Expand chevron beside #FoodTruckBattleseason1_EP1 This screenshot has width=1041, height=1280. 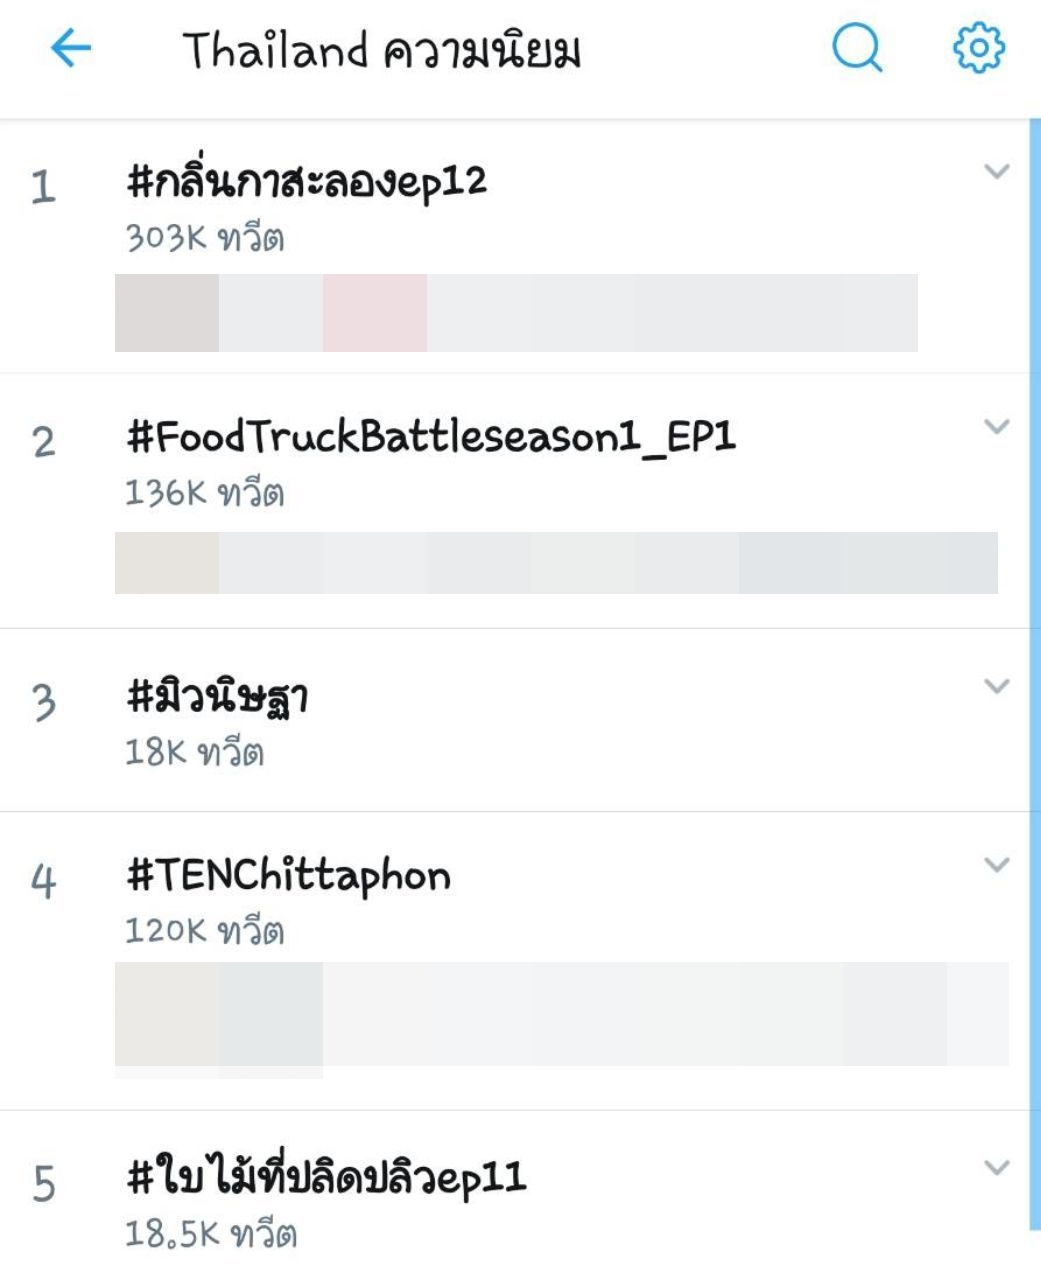point(996,427)
